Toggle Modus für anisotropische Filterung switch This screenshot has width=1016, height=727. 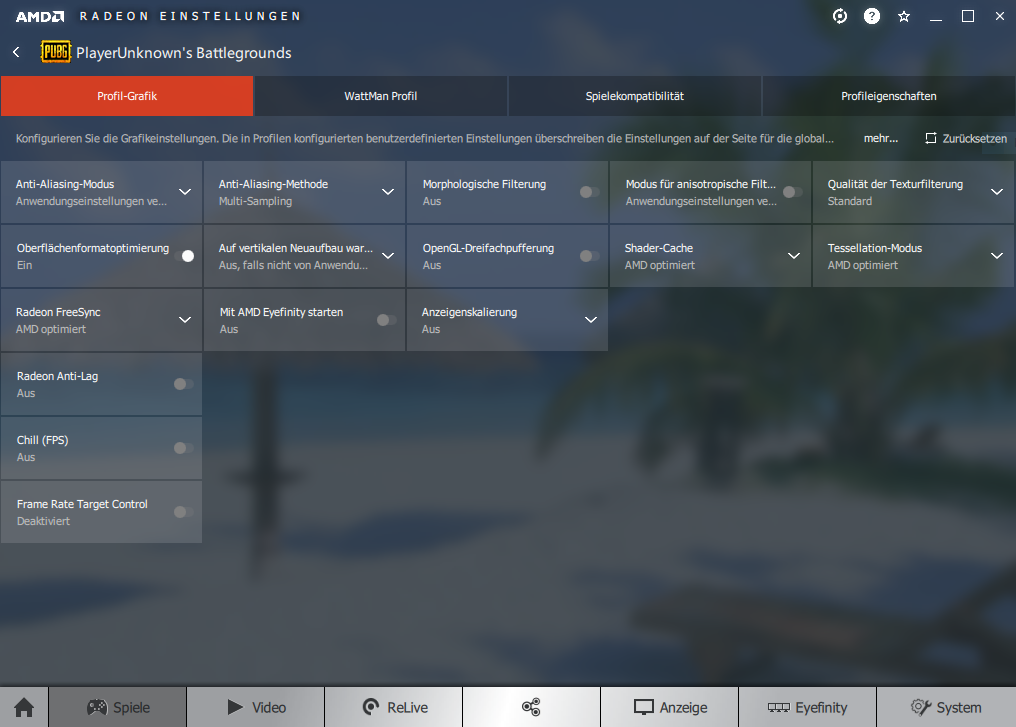[x=792, y=192]
